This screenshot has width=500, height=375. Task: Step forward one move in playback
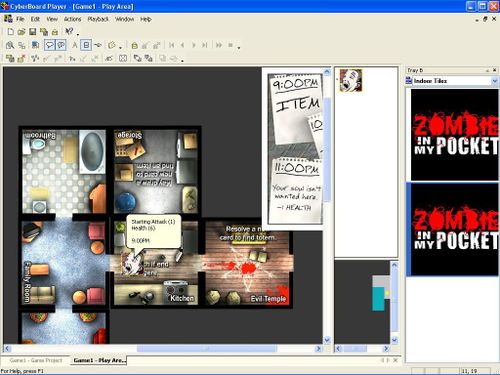[x=194, y=45]
